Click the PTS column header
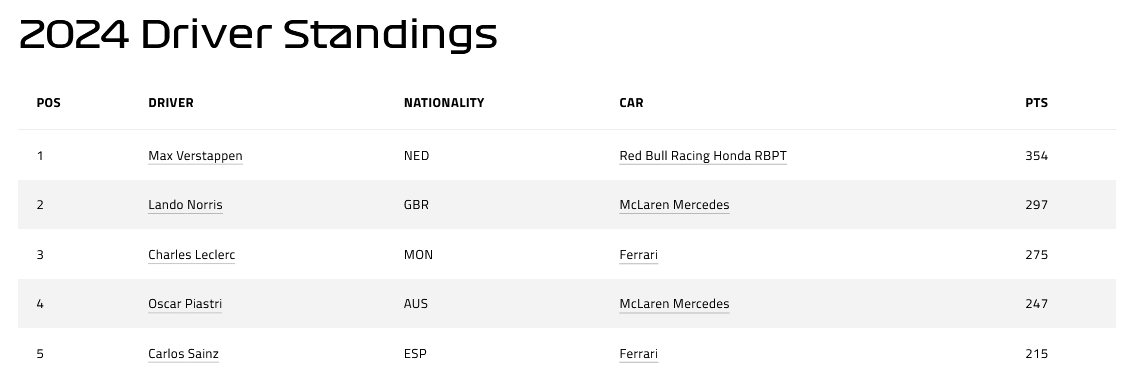 tap(1036, 103)
